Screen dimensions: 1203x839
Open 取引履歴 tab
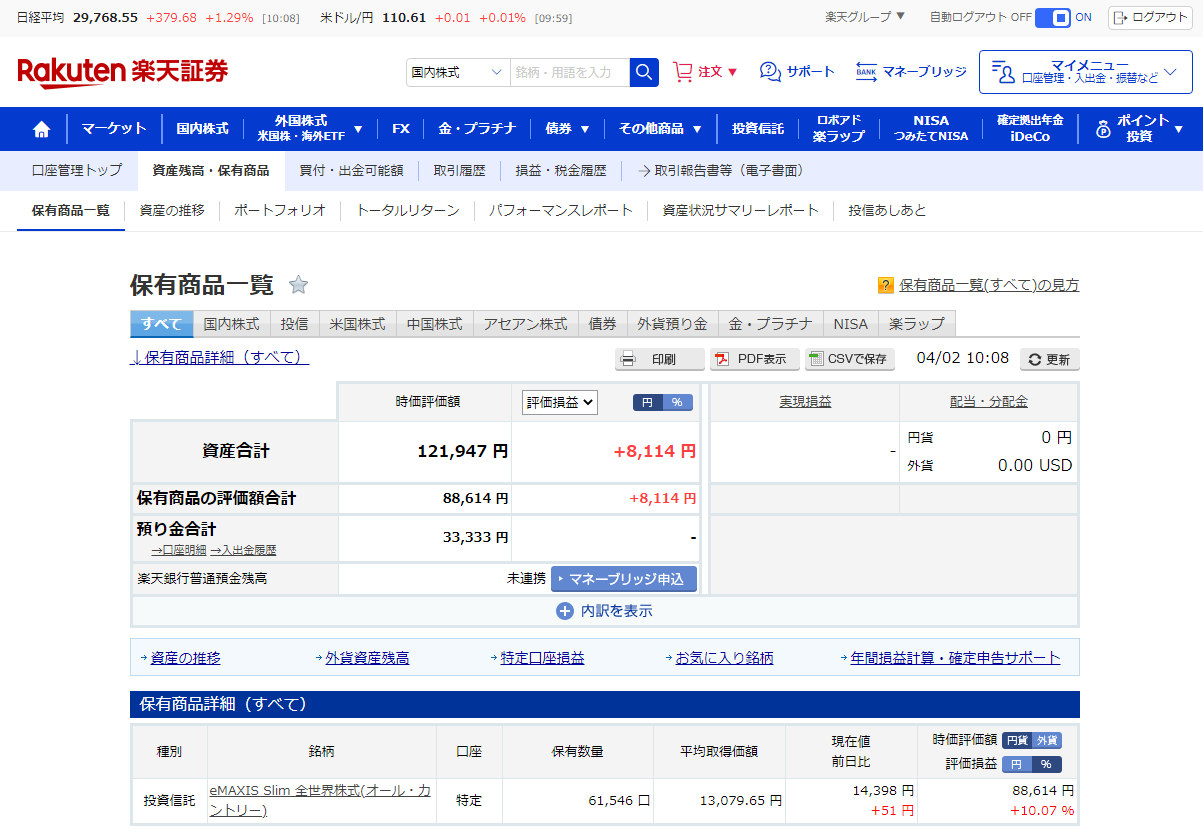(x=459, y=171)
